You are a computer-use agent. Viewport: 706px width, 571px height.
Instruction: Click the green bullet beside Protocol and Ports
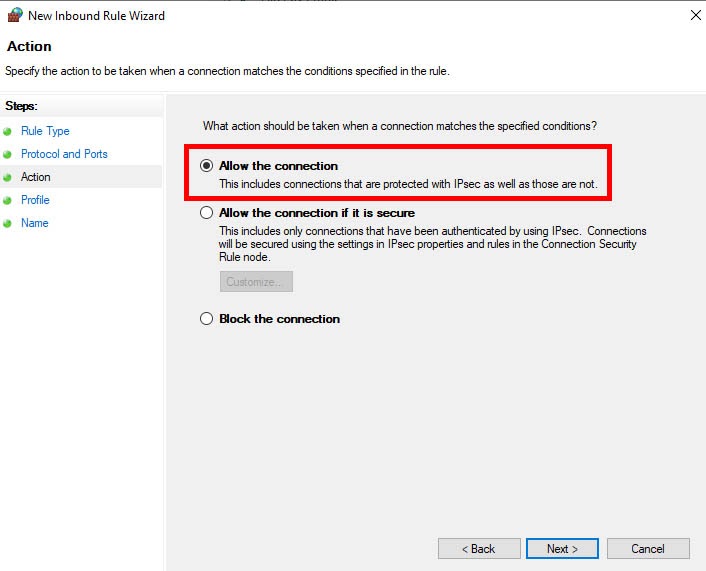point(8,154)
